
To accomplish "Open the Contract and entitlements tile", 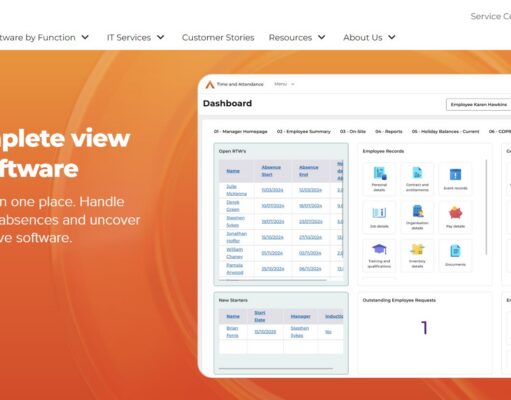I will [417, 179].
